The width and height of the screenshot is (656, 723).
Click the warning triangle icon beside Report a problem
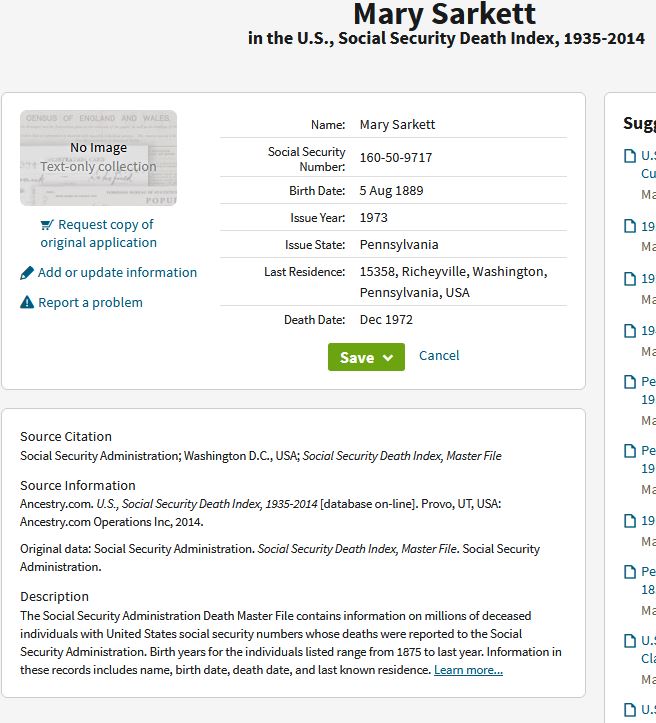(x=27, y=302)
